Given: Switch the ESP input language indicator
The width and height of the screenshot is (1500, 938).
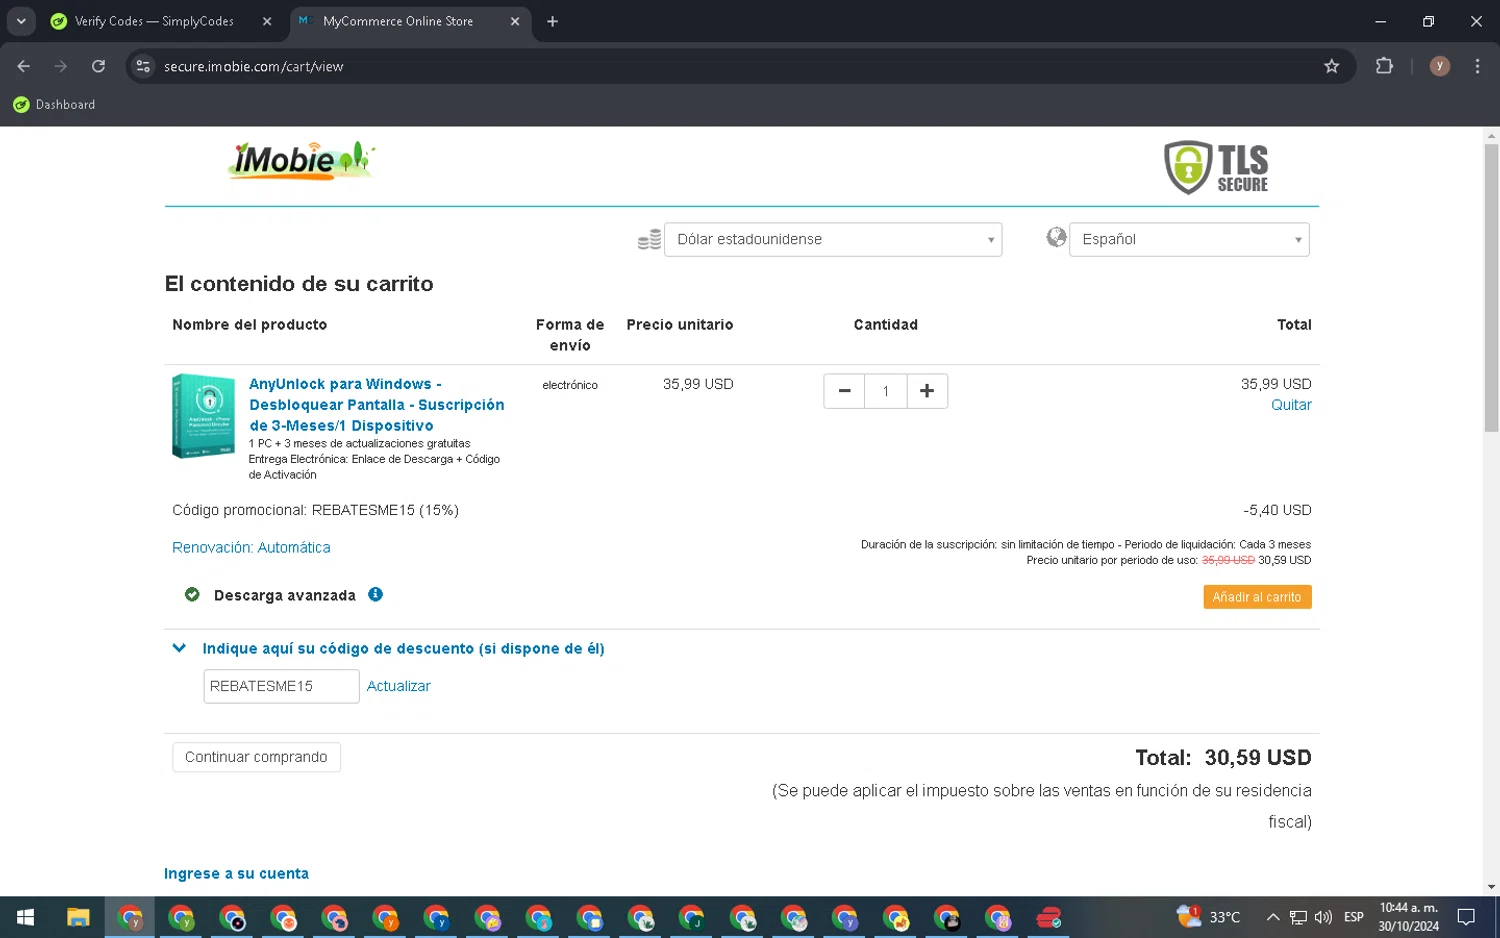Looking at the screenshot, I should 1354,917.
